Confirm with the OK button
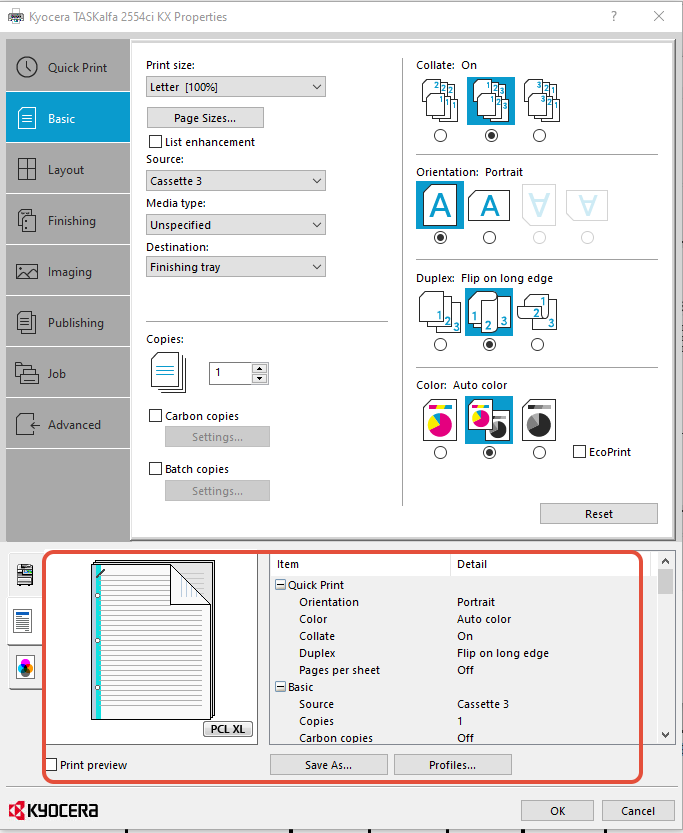Image resolution: width=683 pixels, height=833 pixels. click(x=557, y=811)
